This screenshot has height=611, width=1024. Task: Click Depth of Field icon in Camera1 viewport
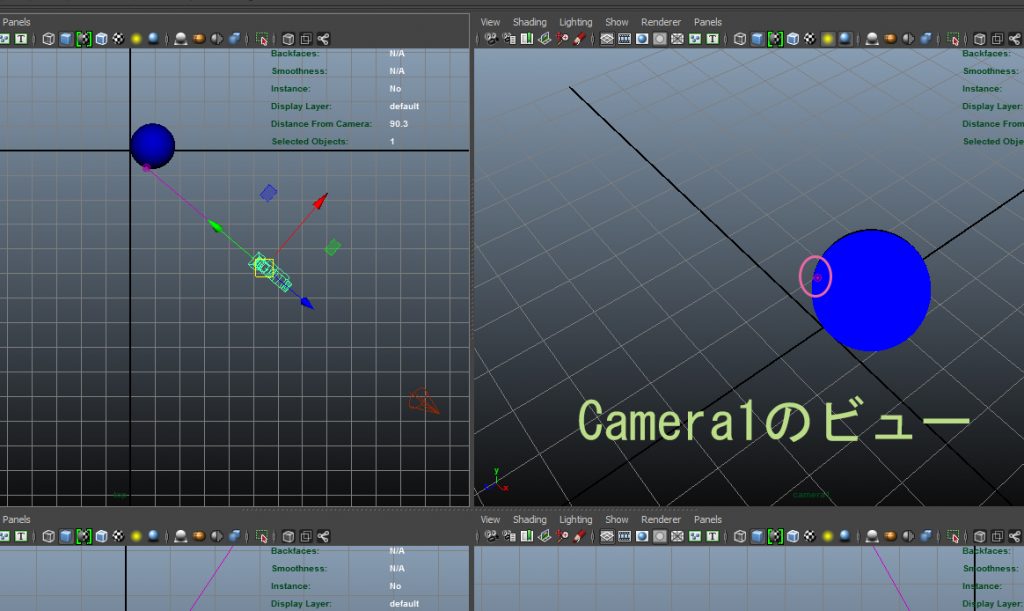click(926, 39)
